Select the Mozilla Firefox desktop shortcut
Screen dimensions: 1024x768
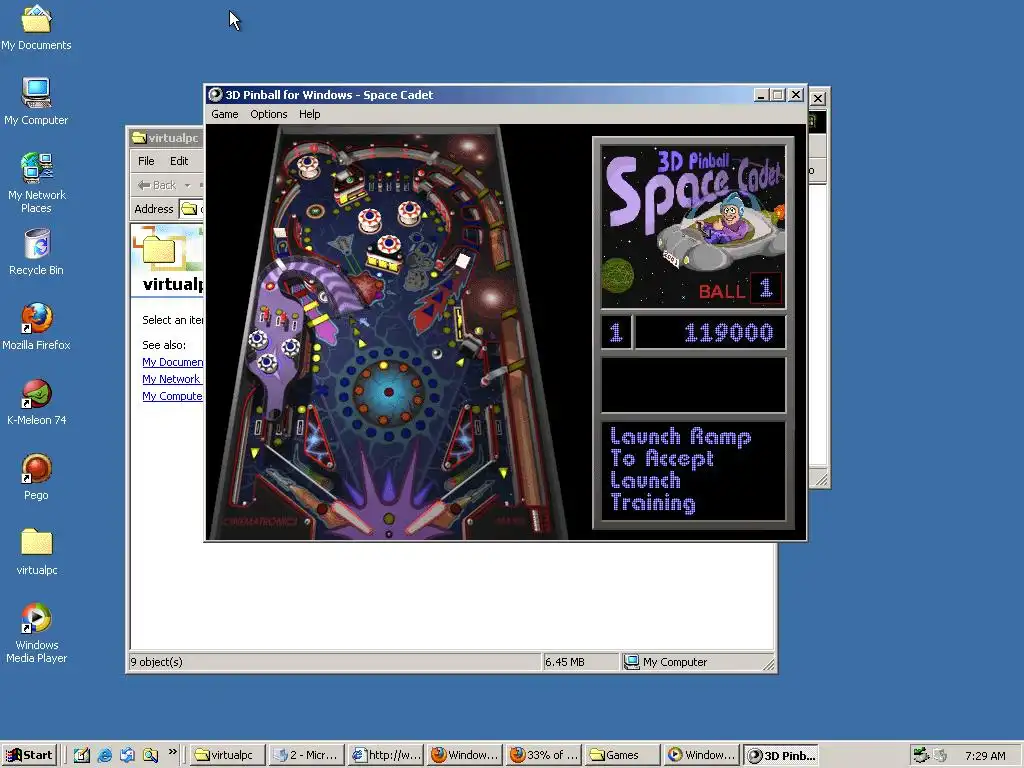36,327
